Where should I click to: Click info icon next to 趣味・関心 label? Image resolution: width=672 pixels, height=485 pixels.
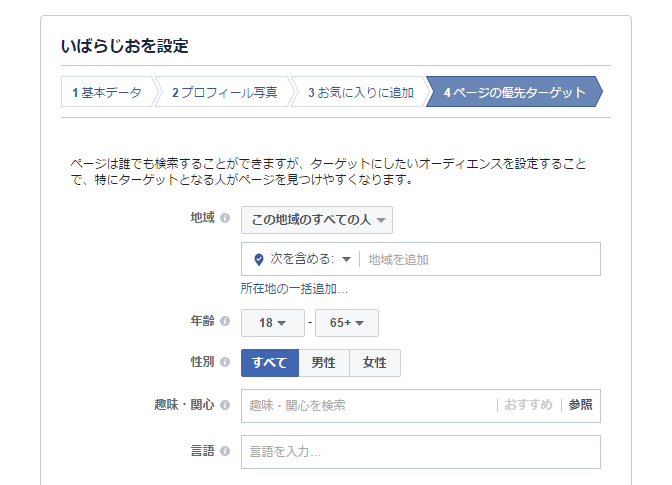tap(225, 405)
